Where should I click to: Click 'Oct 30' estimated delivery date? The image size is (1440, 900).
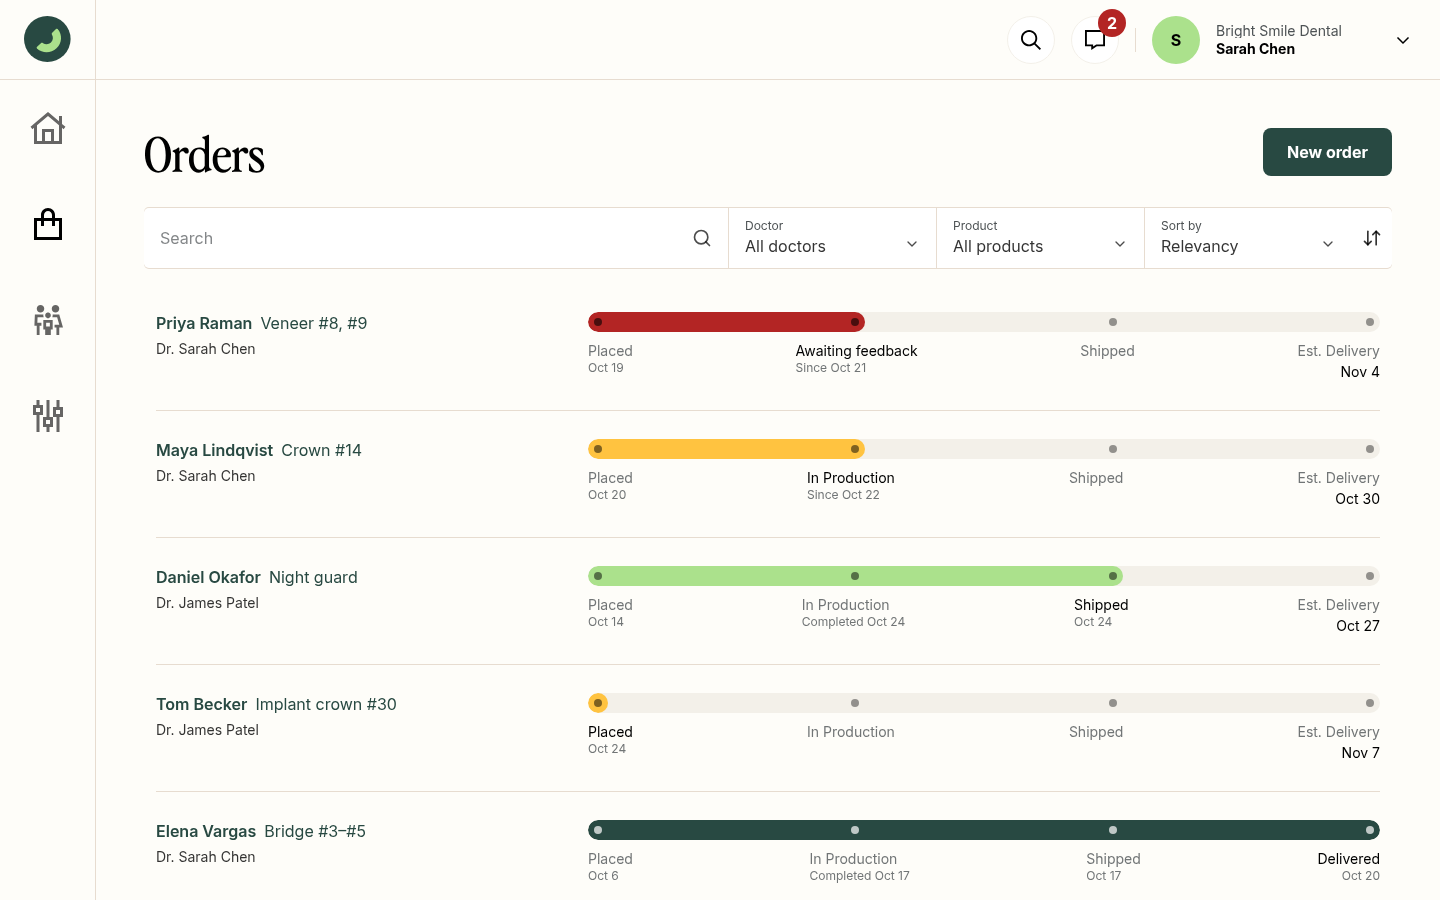point(1357,499)
